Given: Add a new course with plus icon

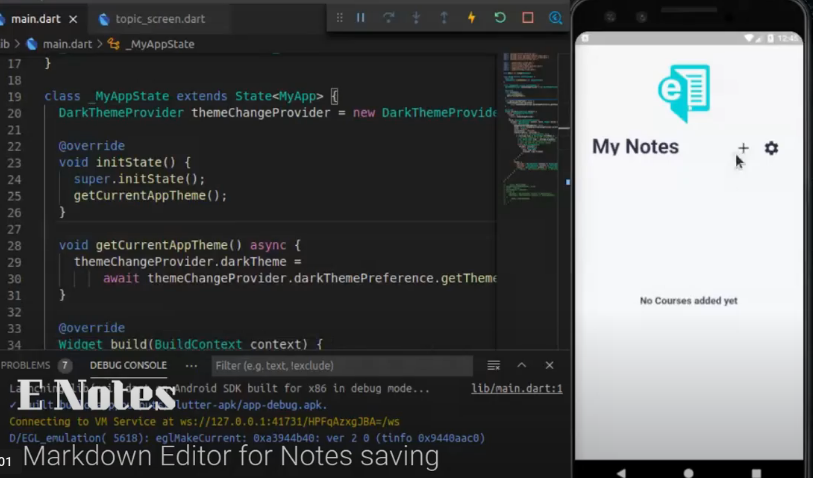Looking at the screenshot, I should (x=743, y=148).
